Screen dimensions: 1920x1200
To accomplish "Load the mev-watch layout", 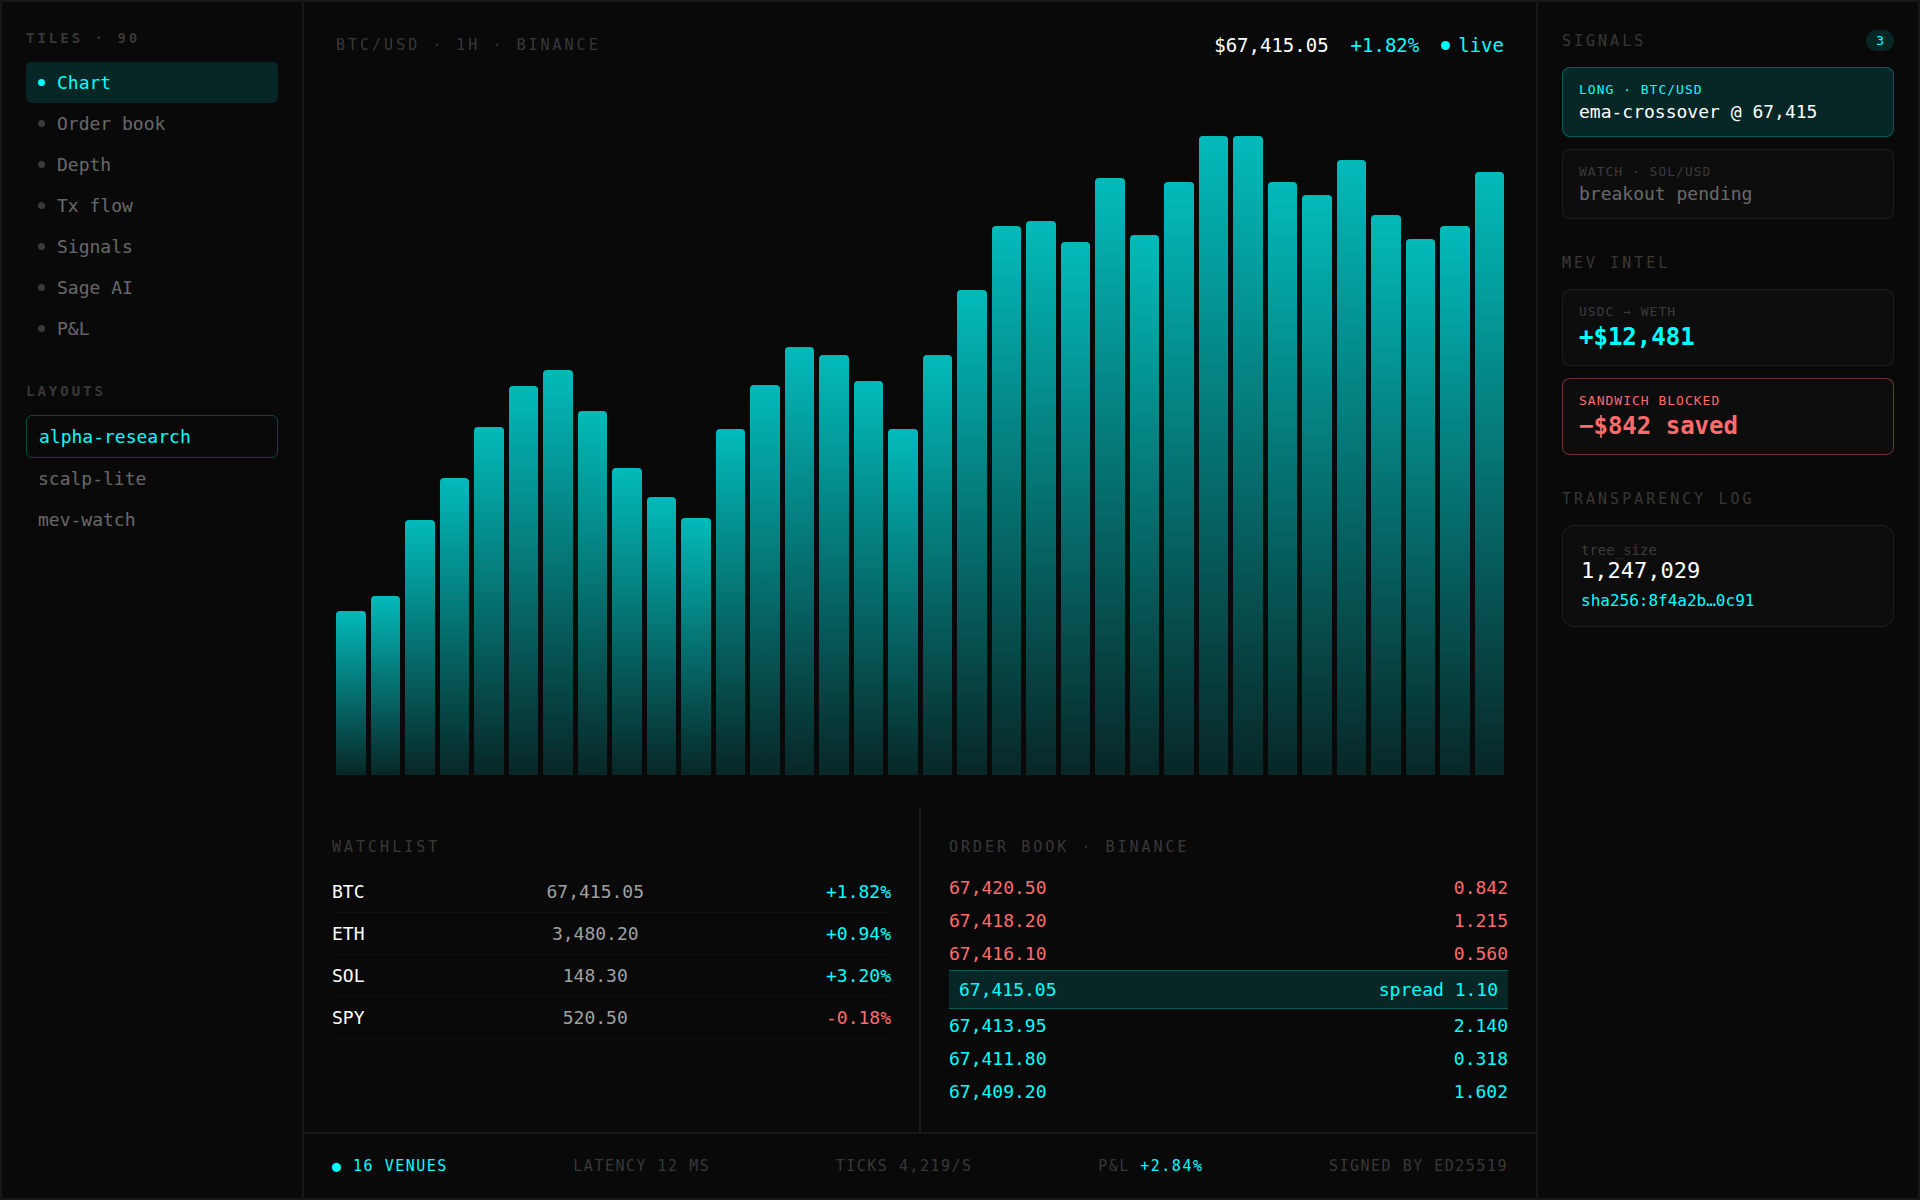I will click(152, 520).
